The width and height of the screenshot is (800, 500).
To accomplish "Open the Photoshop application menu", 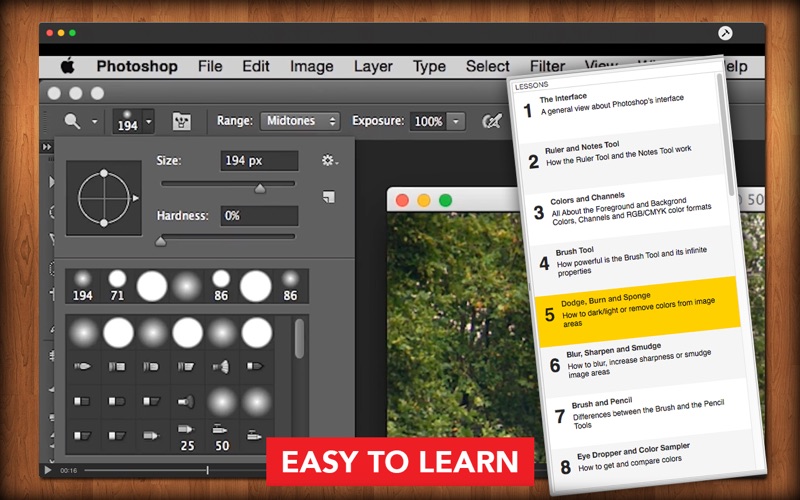I will [x=137, y=66].
